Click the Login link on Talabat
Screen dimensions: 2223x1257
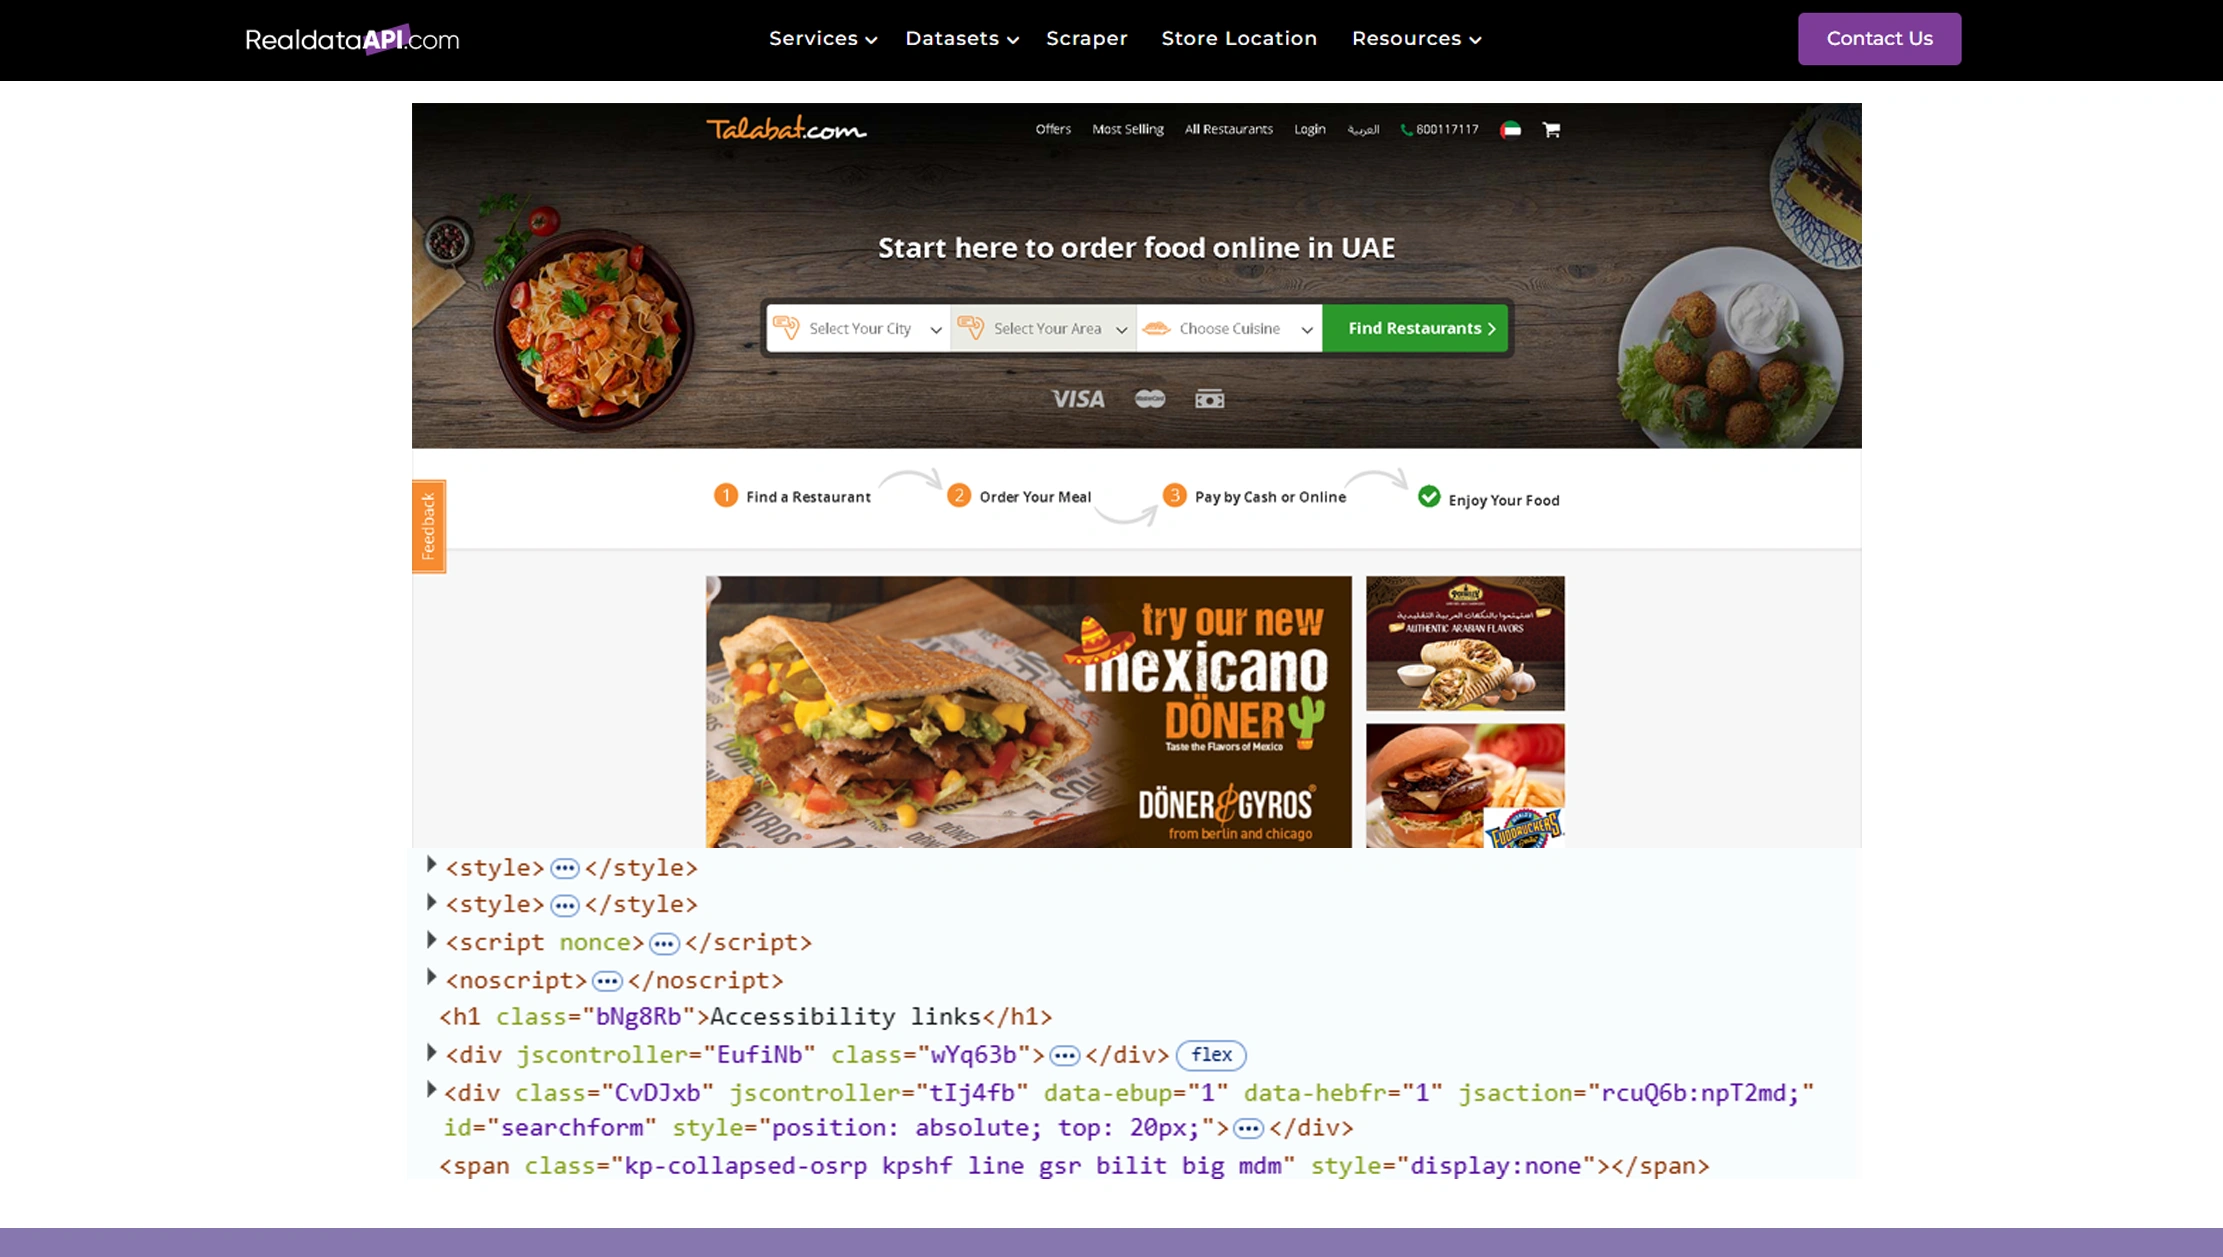click(1309, 129)
